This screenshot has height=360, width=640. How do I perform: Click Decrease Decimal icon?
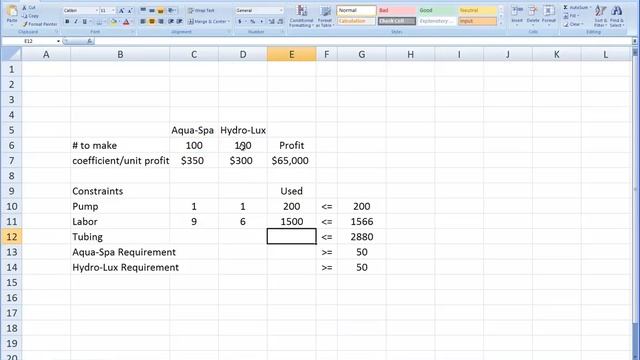[x=280, y=21]
